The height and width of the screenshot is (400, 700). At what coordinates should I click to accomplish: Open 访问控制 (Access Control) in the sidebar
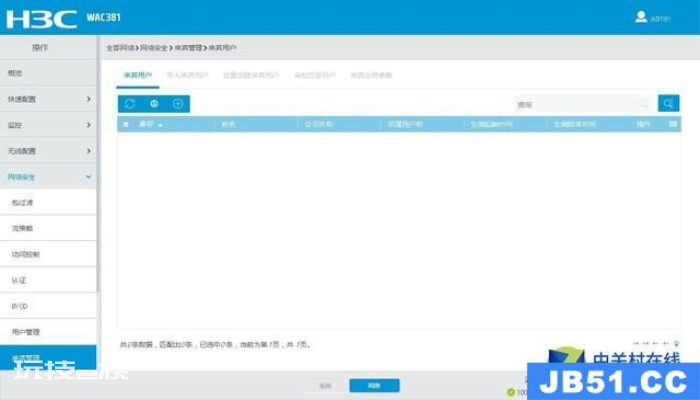(x=48, y=254)
